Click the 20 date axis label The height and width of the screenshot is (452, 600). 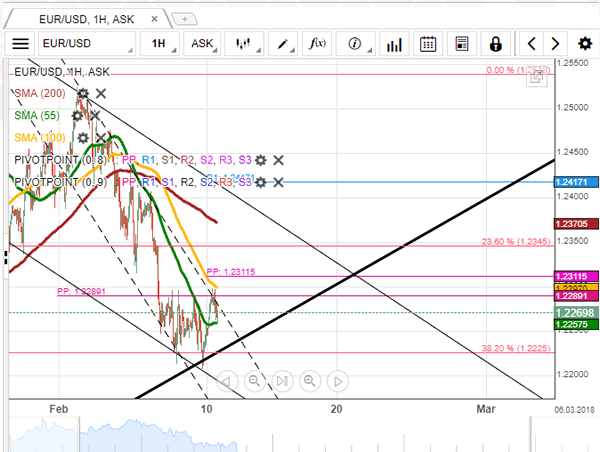336,409
